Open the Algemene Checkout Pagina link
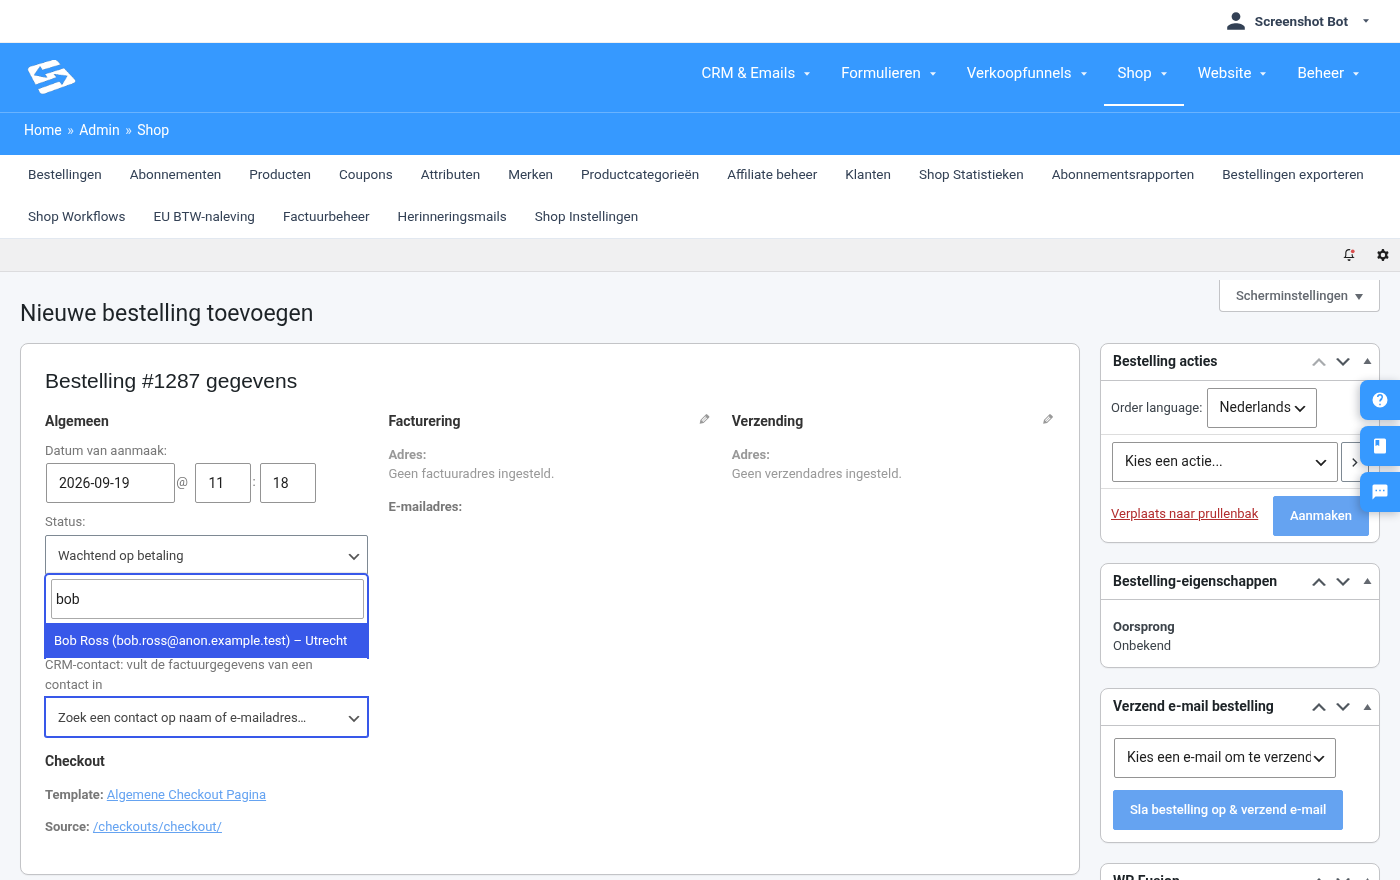Screen dimensions: 1400x880 coord(186,795)
